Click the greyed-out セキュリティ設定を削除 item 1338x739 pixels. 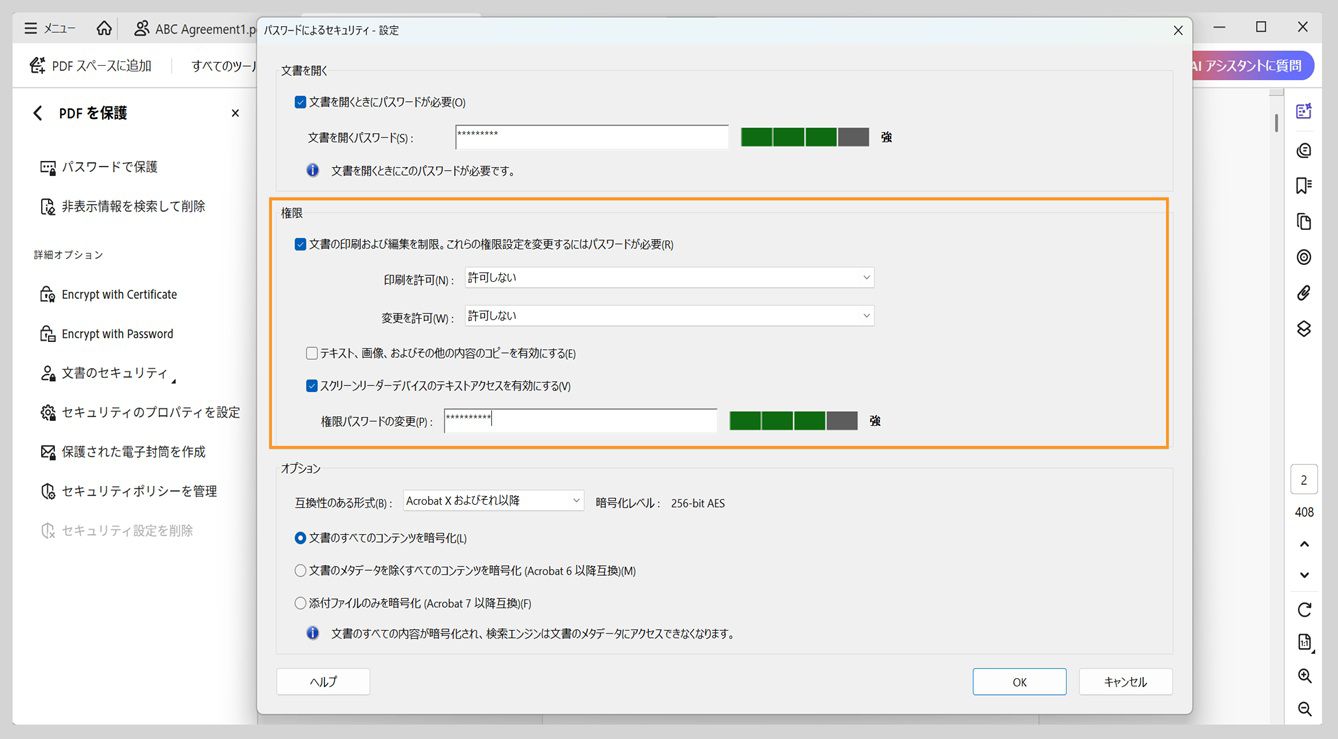117,531
